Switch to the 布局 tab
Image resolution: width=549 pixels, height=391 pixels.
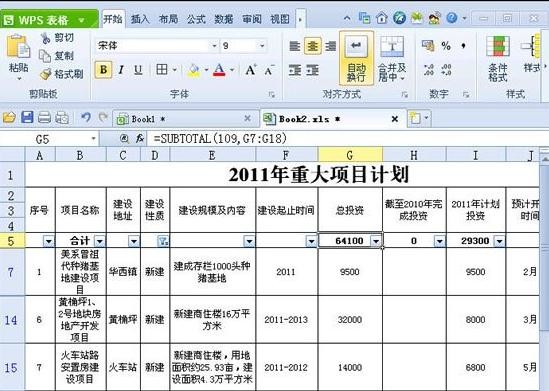point(168,19)
